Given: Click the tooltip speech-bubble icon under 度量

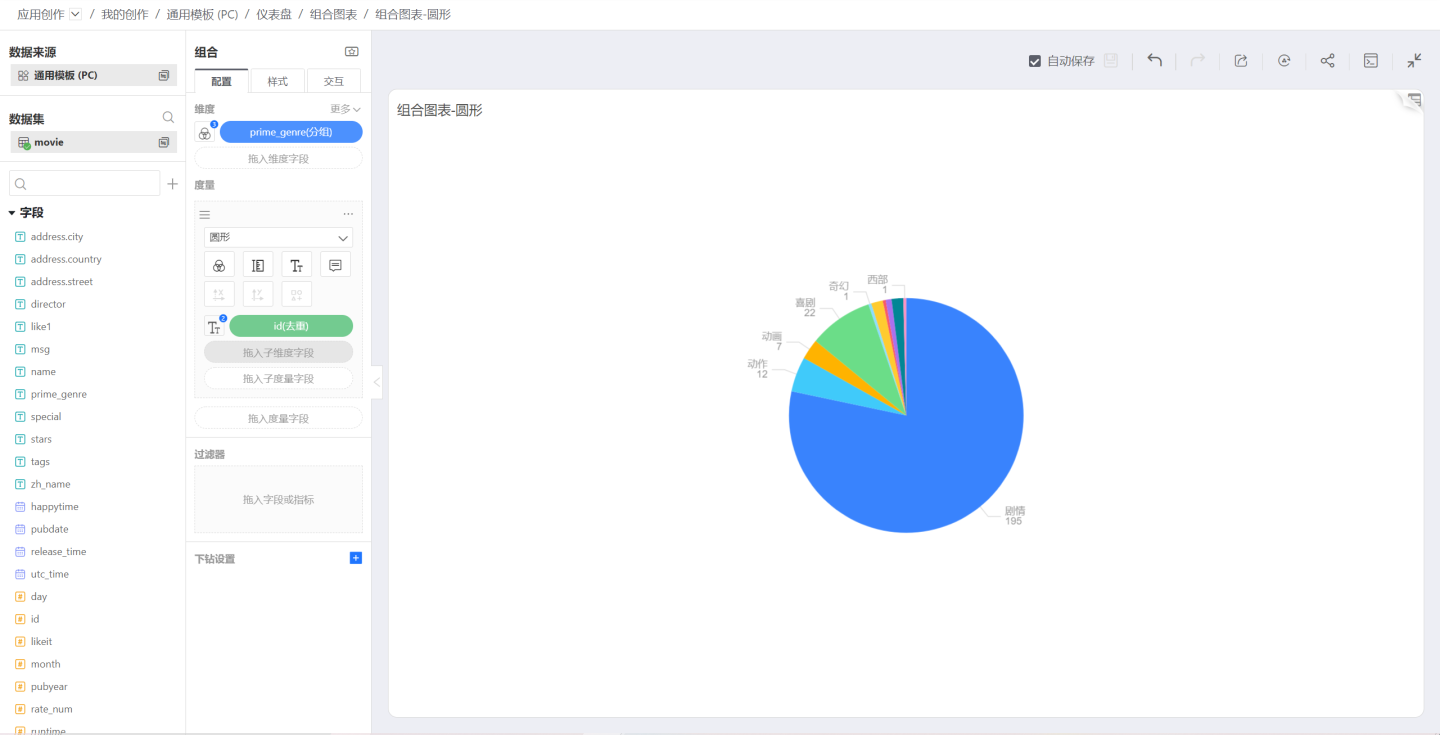Looking at the screenshot, I should [335, 265].
